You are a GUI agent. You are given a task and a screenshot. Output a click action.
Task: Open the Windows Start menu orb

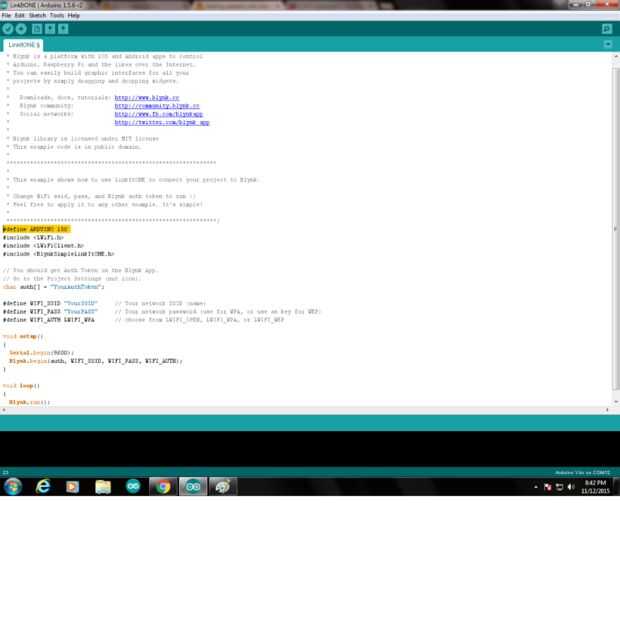pyautogui.click(x=13, y=486)
